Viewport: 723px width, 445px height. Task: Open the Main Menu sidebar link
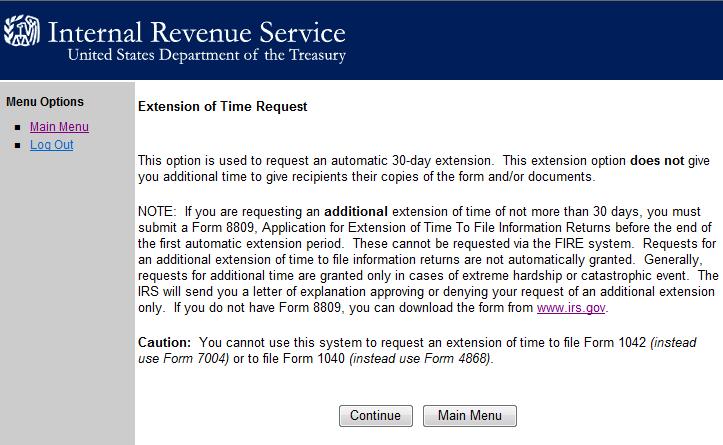click(x=59, y=127)
